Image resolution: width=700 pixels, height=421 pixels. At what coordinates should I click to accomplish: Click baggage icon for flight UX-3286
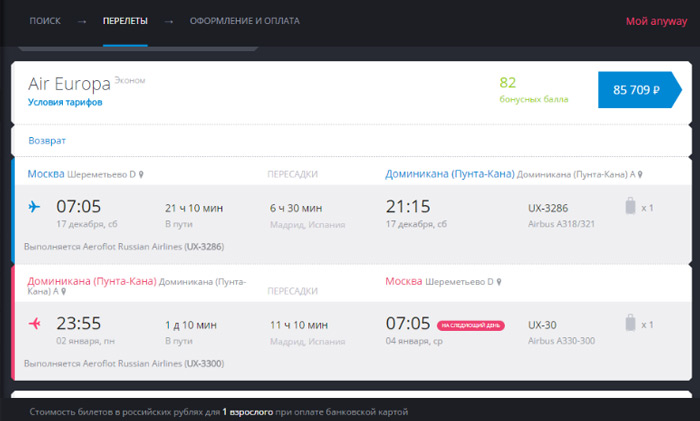click(x=630, y=206)
